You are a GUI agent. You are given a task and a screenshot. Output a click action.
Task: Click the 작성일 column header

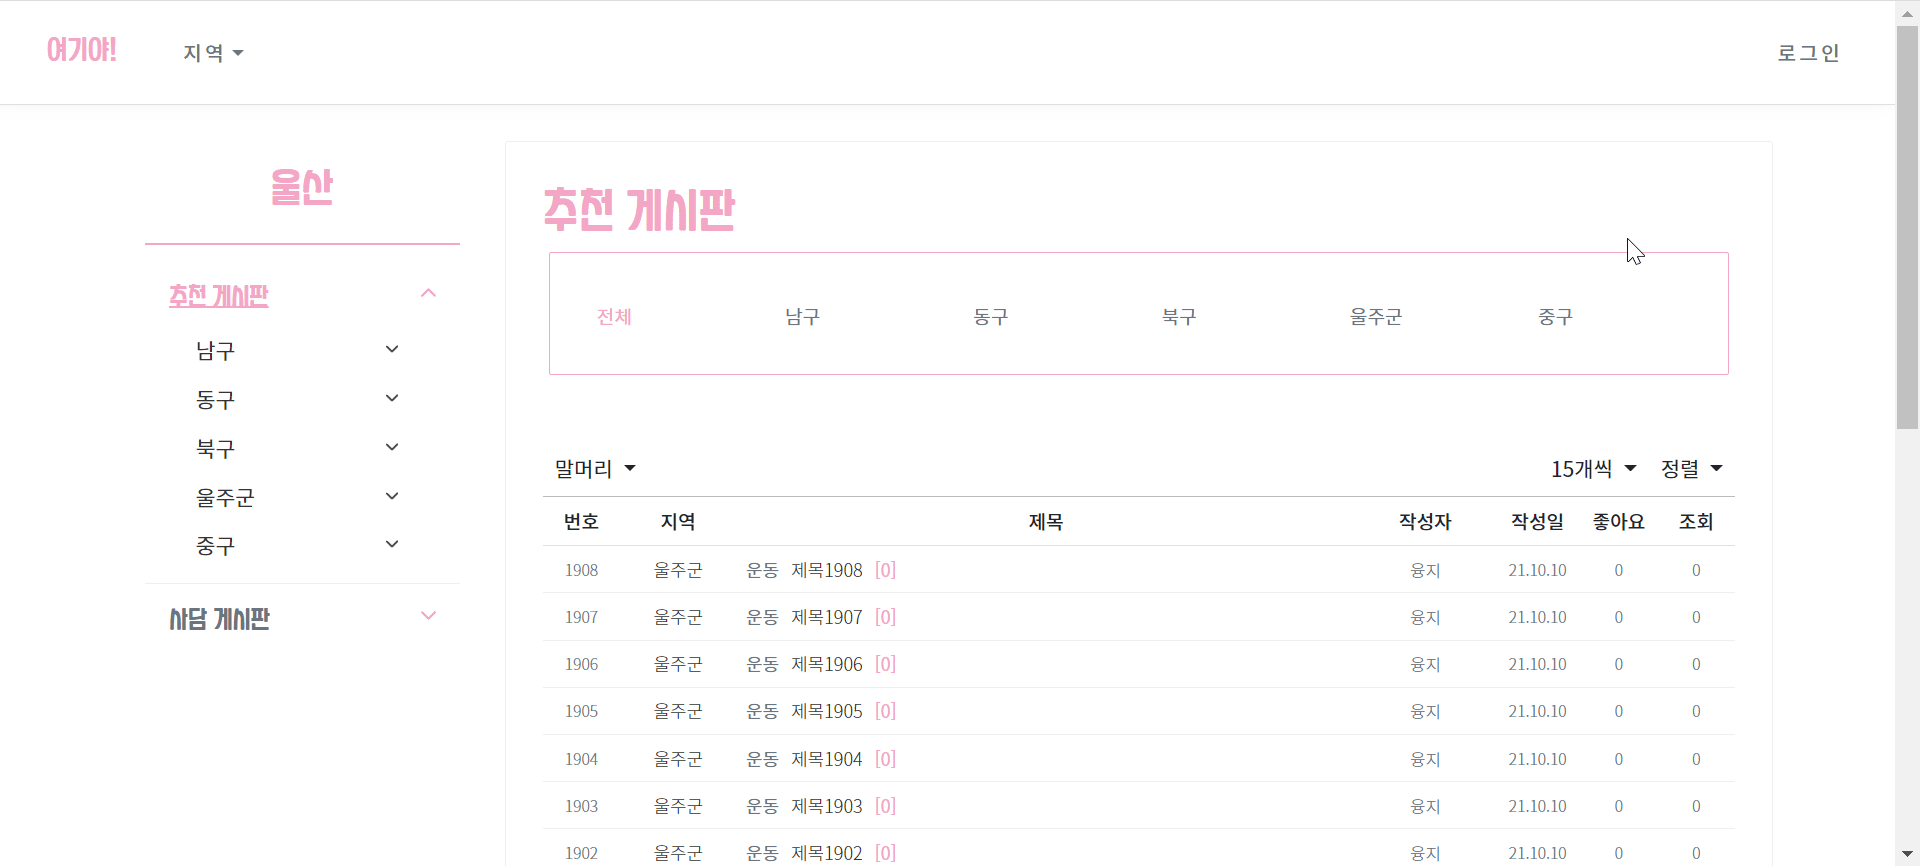[x=1537, y=522]
